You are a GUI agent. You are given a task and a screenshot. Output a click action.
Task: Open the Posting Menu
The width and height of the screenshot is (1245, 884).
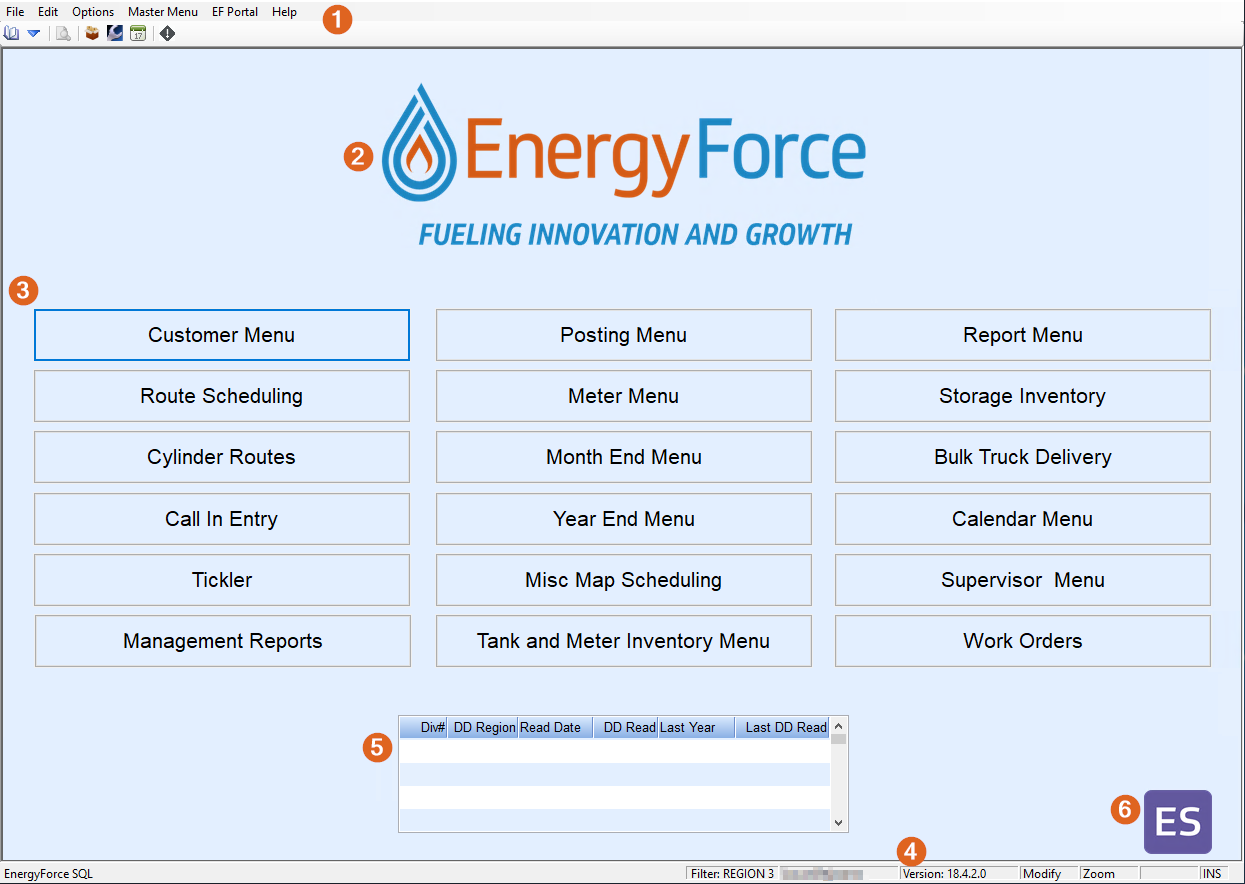point(624,335)
